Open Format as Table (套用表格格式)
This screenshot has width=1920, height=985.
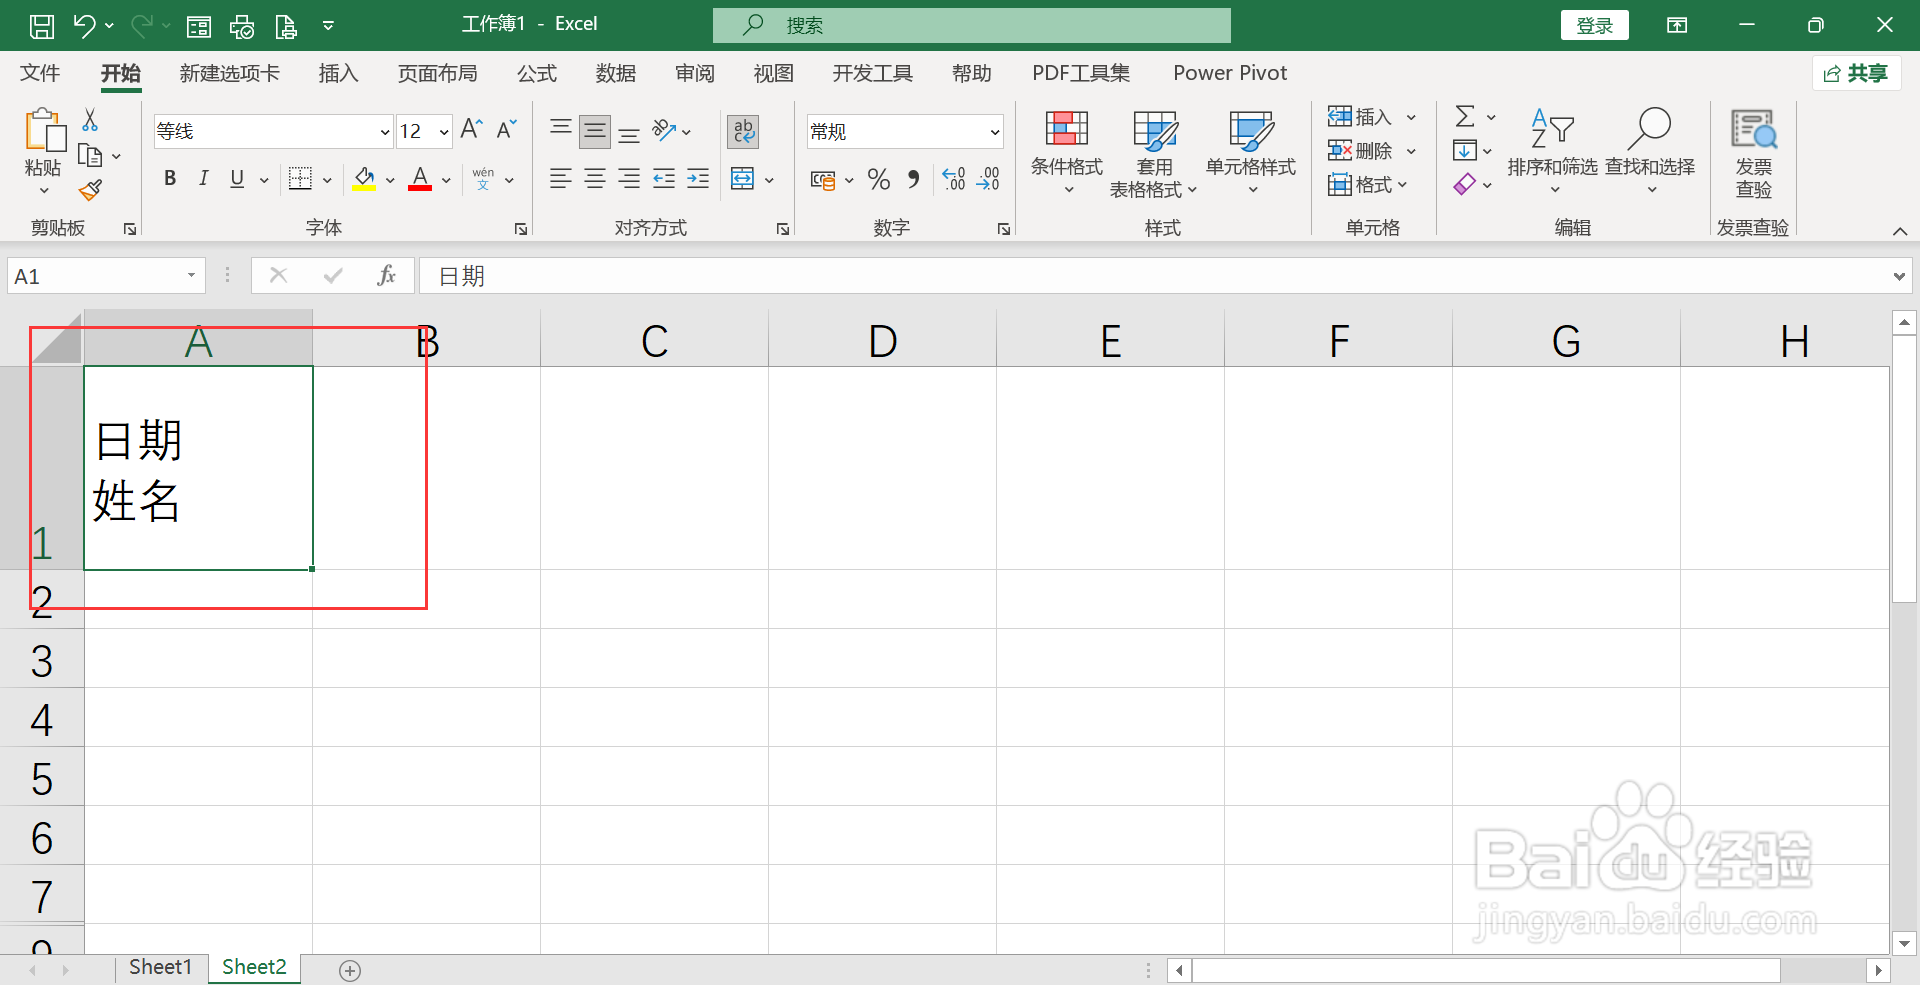(x=1153, y=154)
